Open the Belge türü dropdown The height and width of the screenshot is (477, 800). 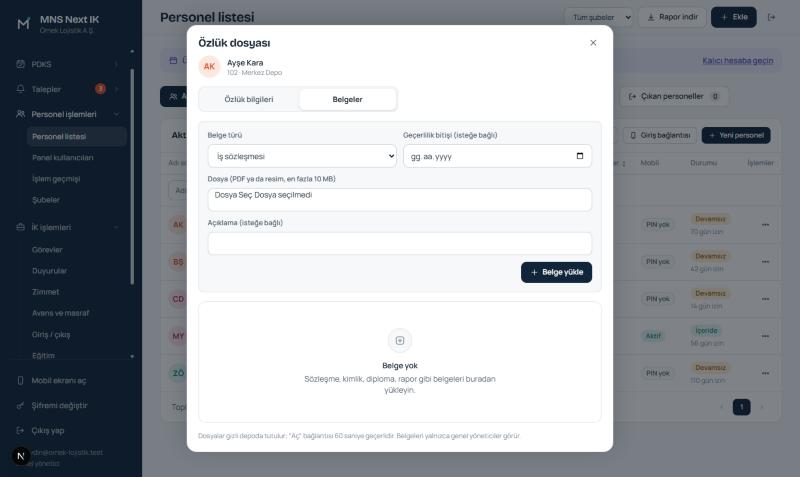(x=302, y=156)
